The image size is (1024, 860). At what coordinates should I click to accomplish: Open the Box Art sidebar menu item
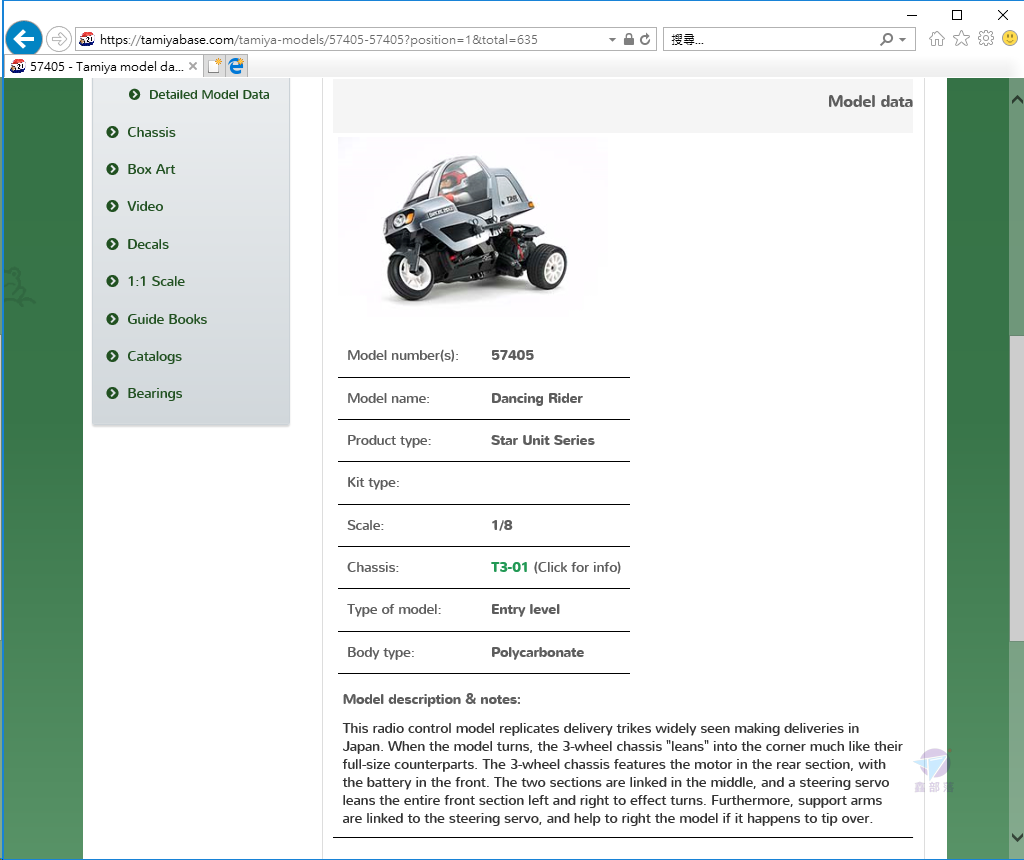click(x=151, y=170)
